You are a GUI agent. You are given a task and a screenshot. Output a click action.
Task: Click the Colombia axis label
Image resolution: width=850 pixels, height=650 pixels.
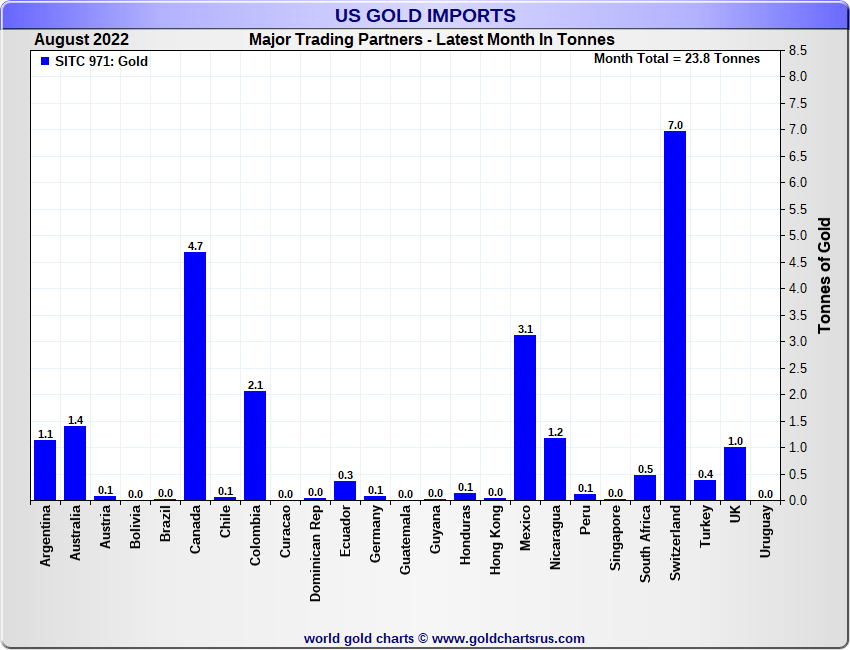pyautogui.click(x=255, y=535)
